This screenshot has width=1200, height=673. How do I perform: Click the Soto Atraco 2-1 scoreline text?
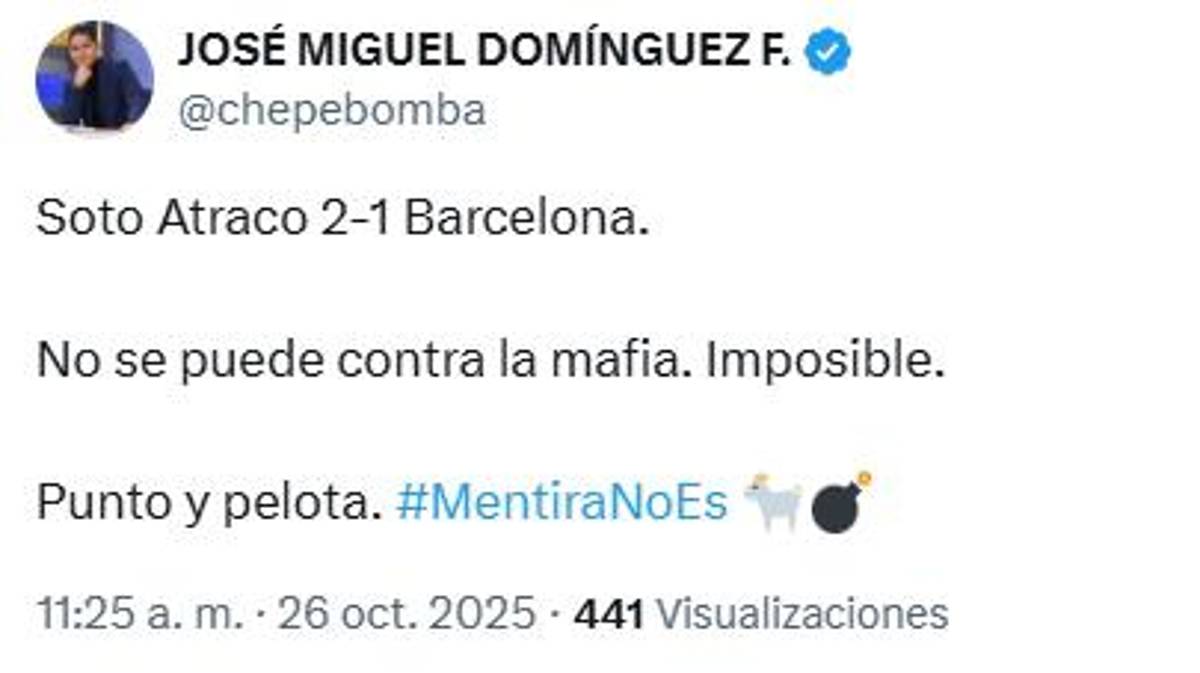345,218
